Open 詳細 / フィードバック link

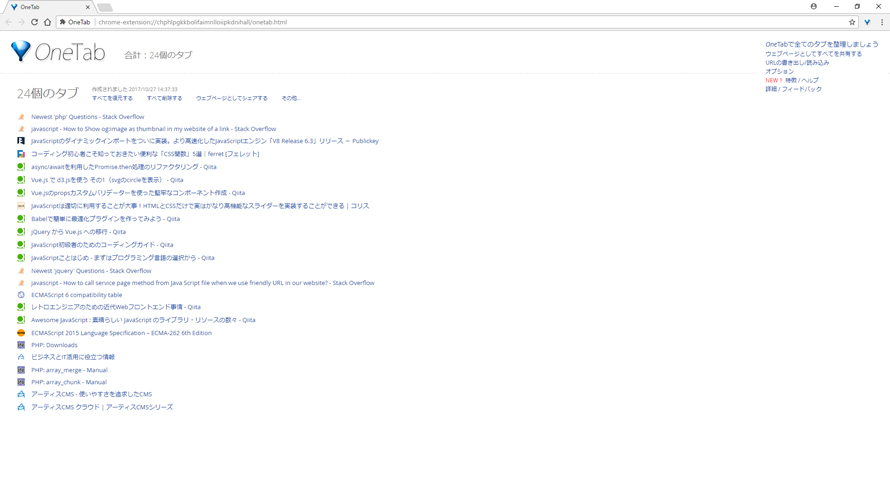794,89
